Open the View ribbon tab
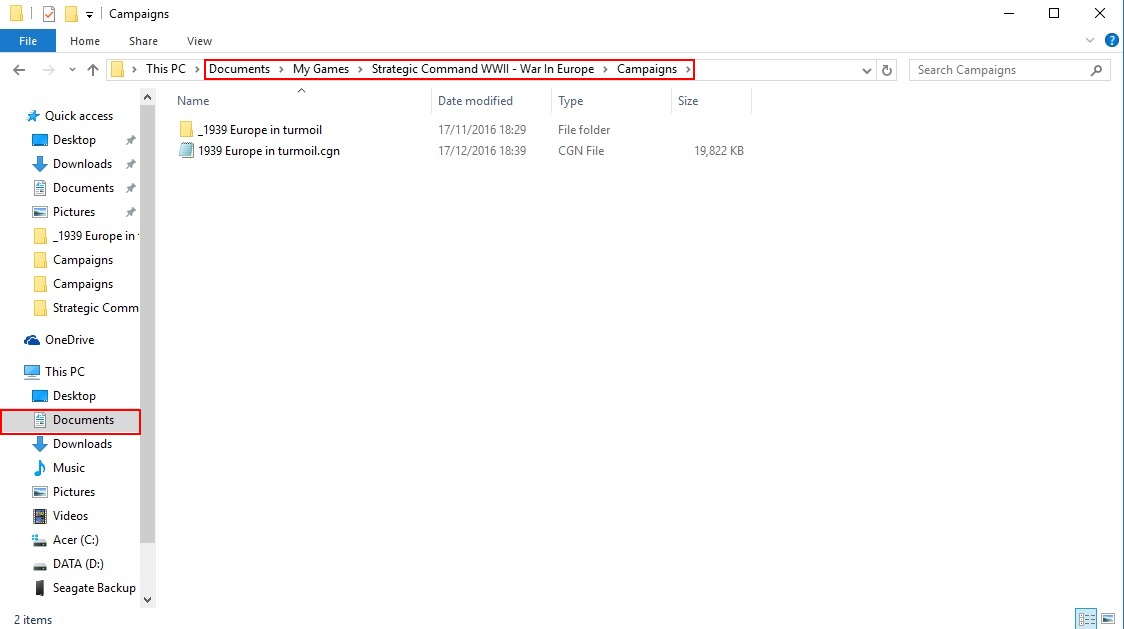The image size is (1124, 629). pyautogui.click(x=199, y=41)
